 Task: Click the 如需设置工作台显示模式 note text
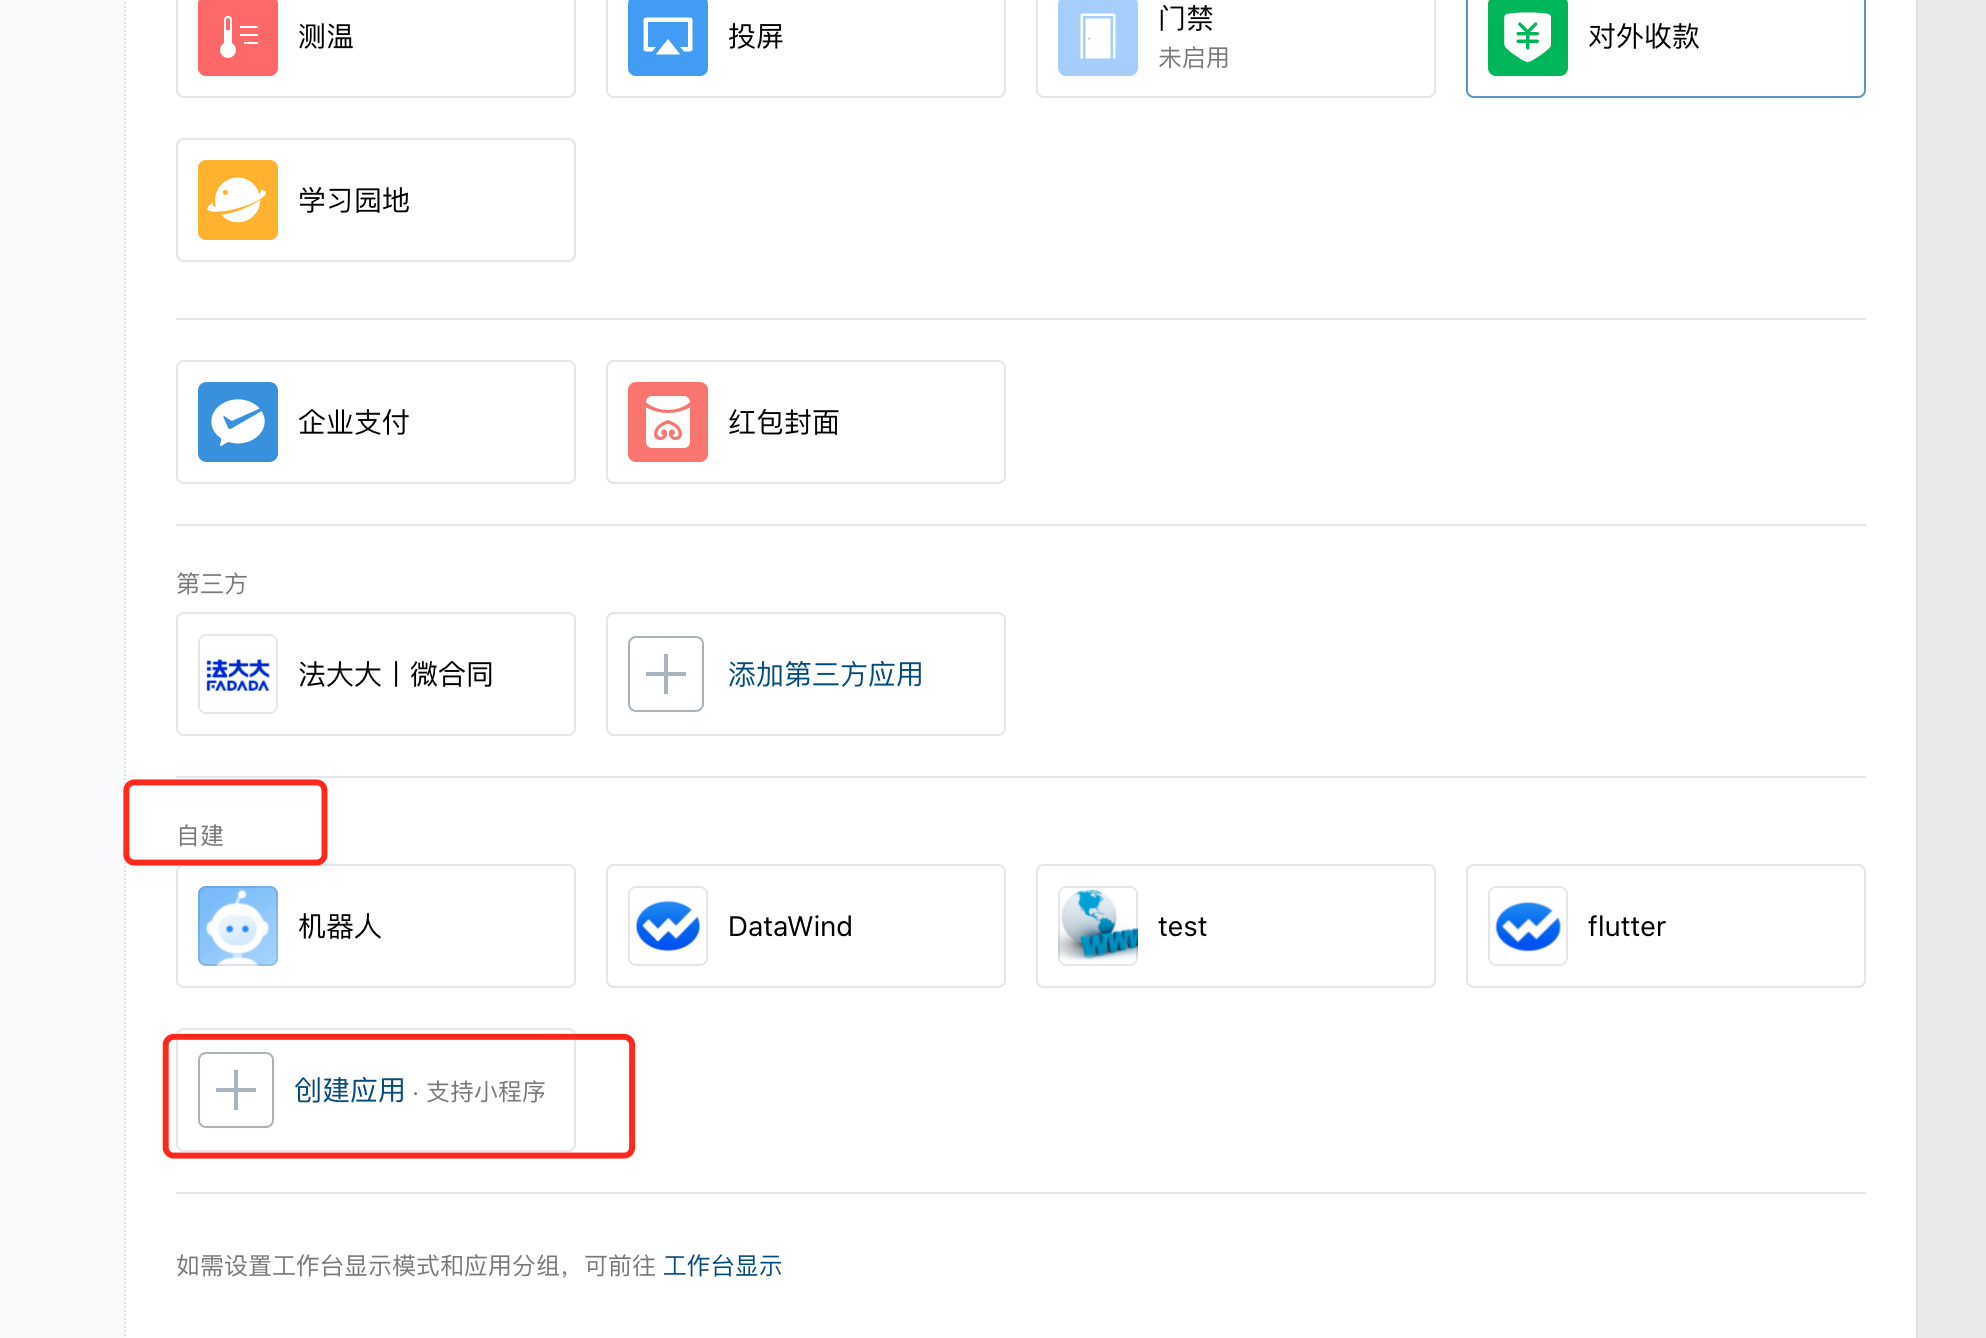(416, 1266)
